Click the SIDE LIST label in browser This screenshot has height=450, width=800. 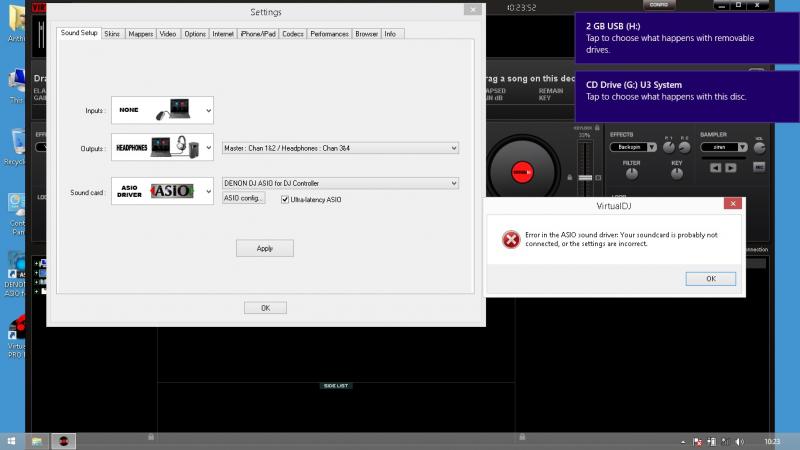coord(336,386)
